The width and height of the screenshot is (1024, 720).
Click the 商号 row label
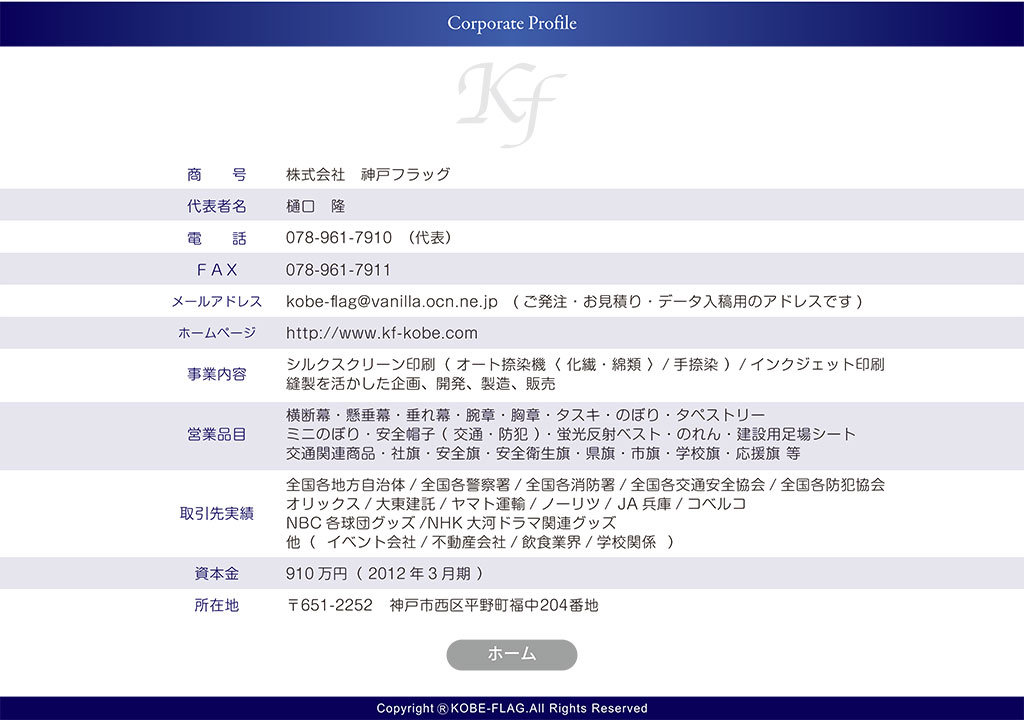coord(216,174)
